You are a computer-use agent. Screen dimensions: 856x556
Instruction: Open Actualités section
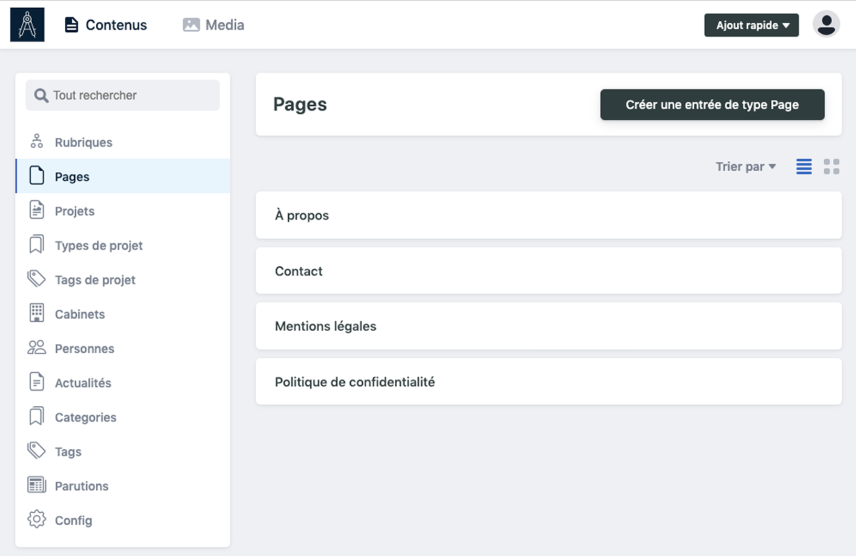point(123,383)
